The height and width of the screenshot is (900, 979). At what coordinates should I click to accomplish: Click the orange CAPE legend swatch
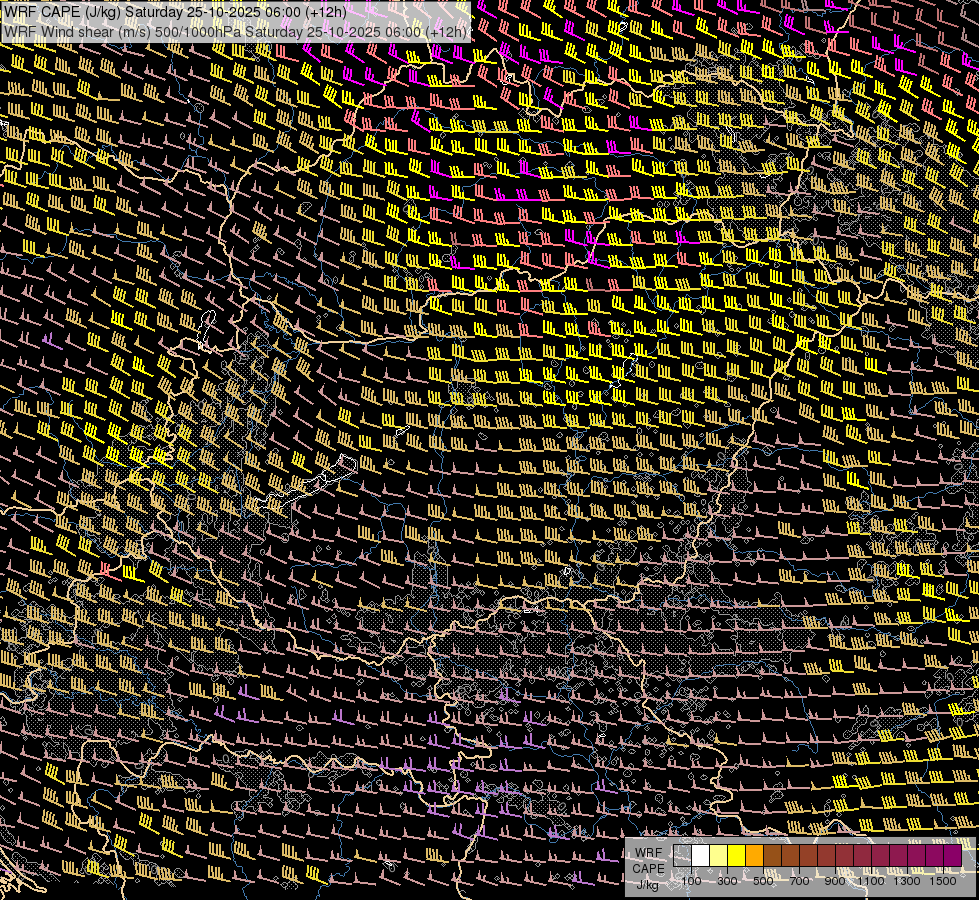[x=754, y=856]
